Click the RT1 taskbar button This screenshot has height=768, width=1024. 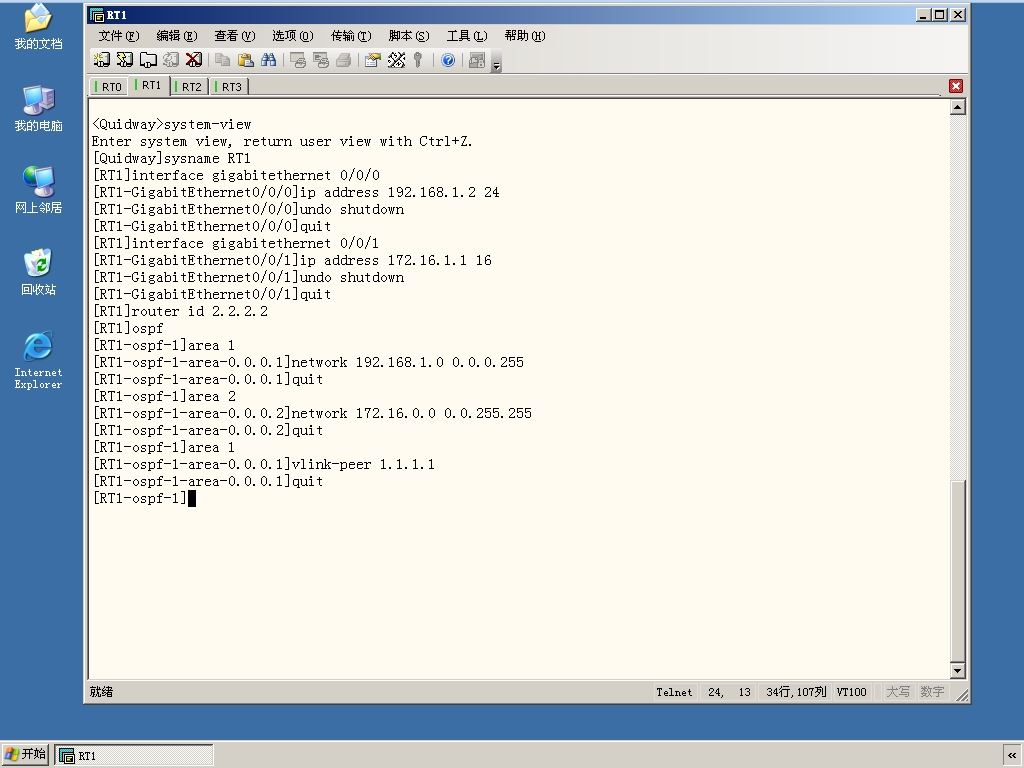pyautogui.click(x=134, y=756)
